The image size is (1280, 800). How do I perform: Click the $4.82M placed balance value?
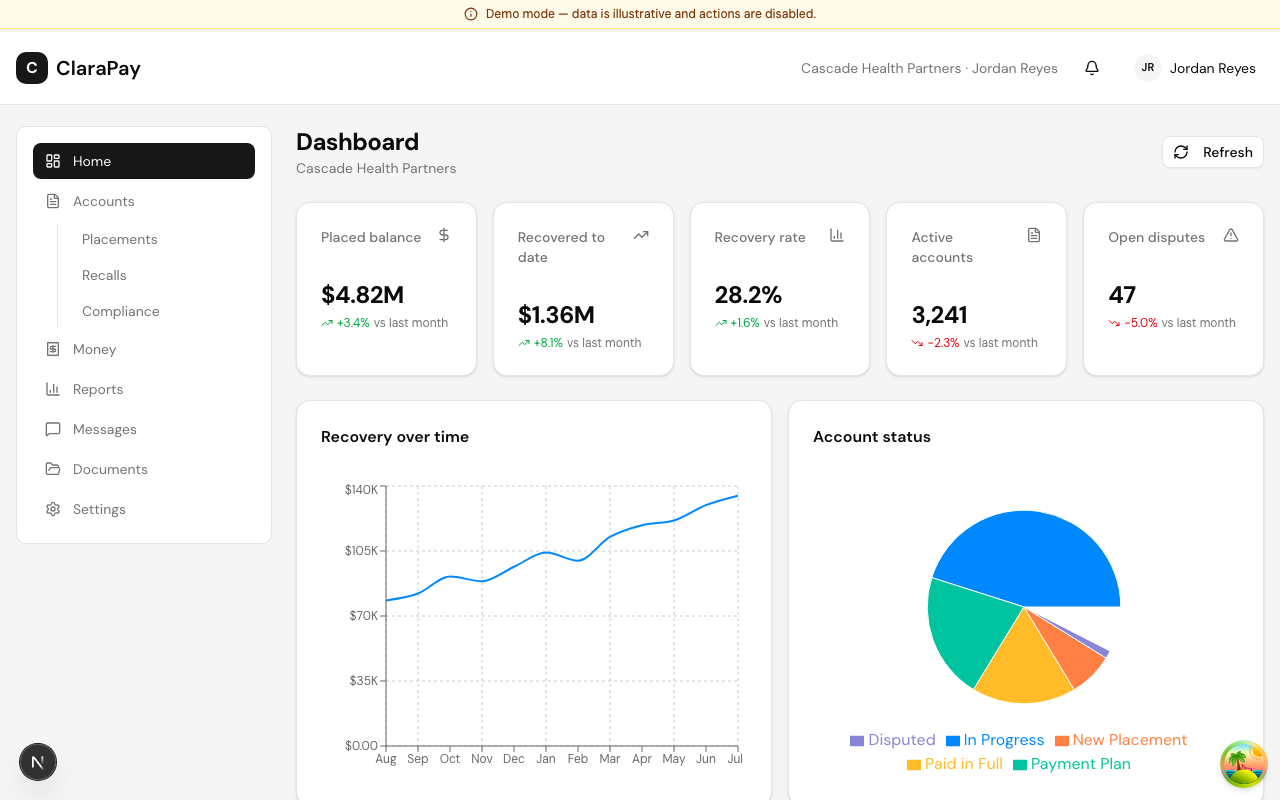click(362, 295)
